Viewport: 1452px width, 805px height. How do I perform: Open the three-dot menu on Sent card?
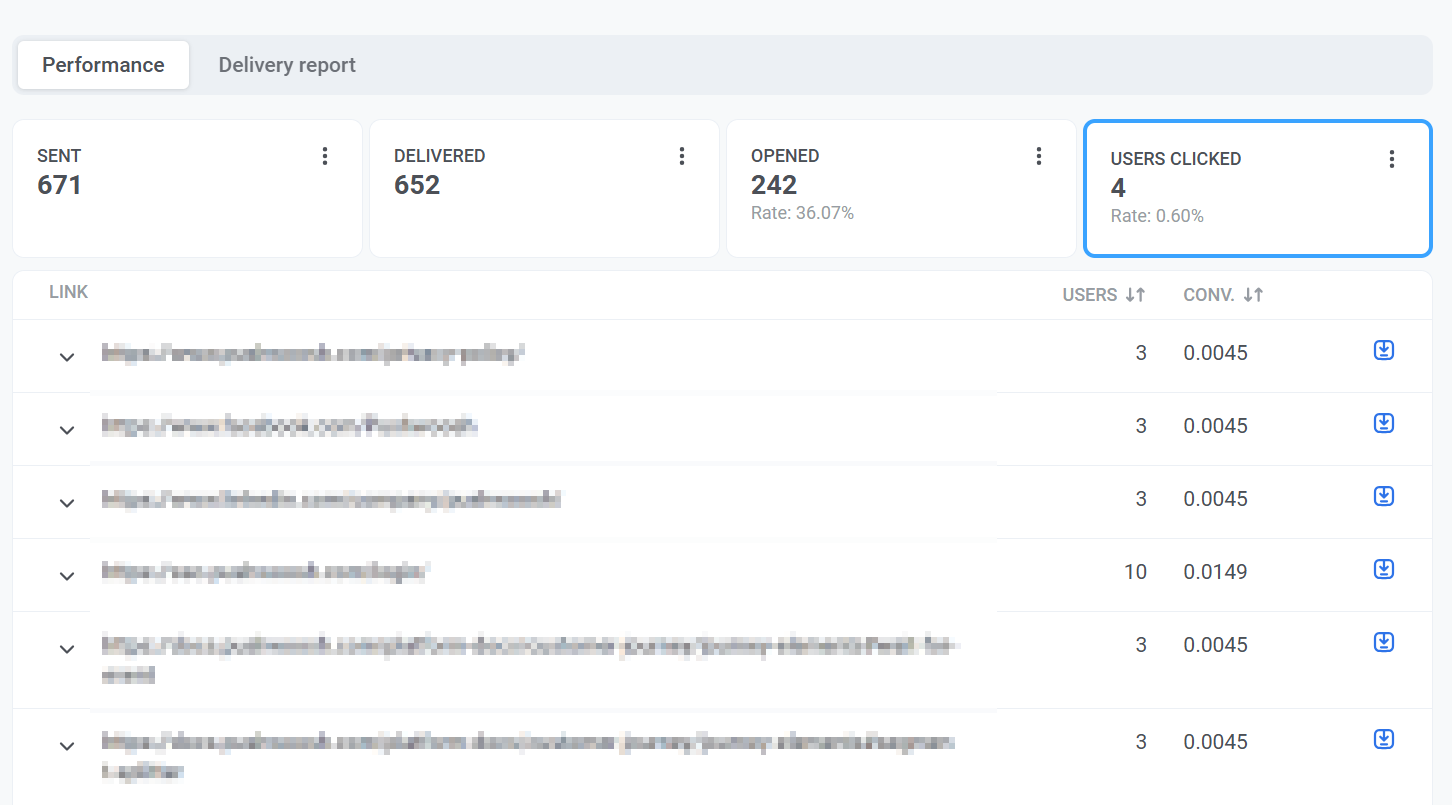coord(324,156)
